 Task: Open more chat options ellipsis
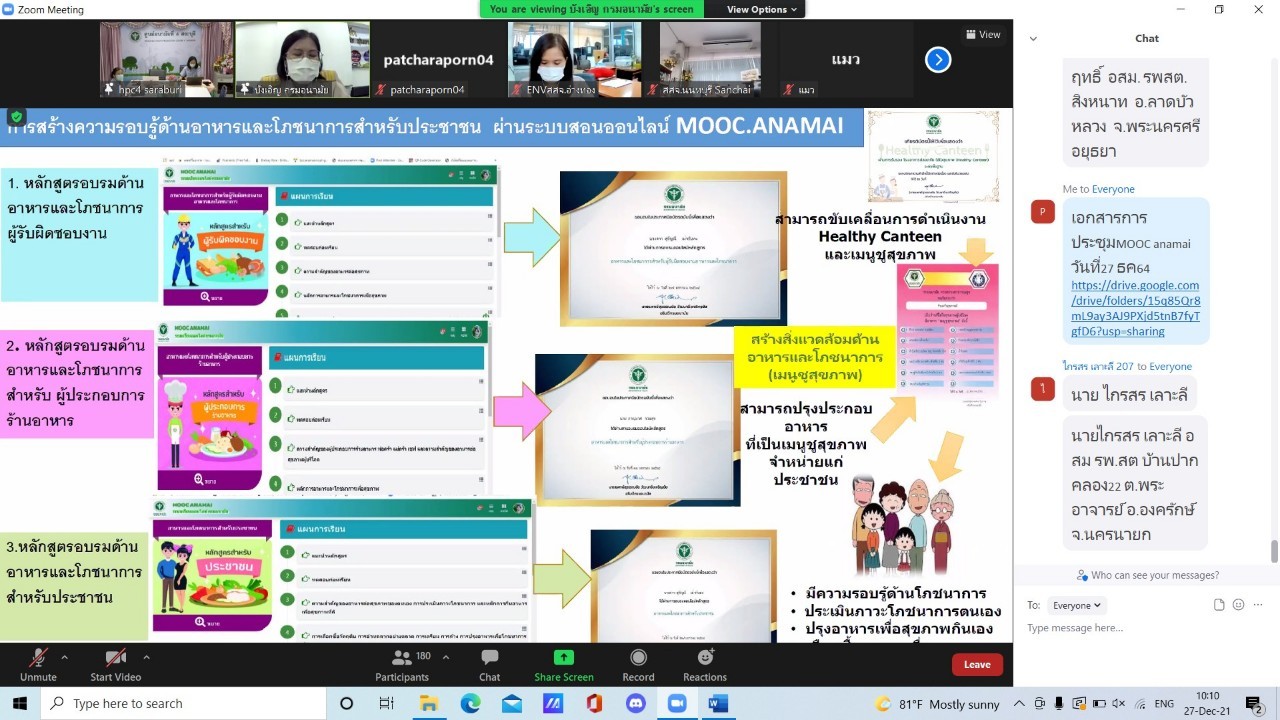pos(1258,605)
